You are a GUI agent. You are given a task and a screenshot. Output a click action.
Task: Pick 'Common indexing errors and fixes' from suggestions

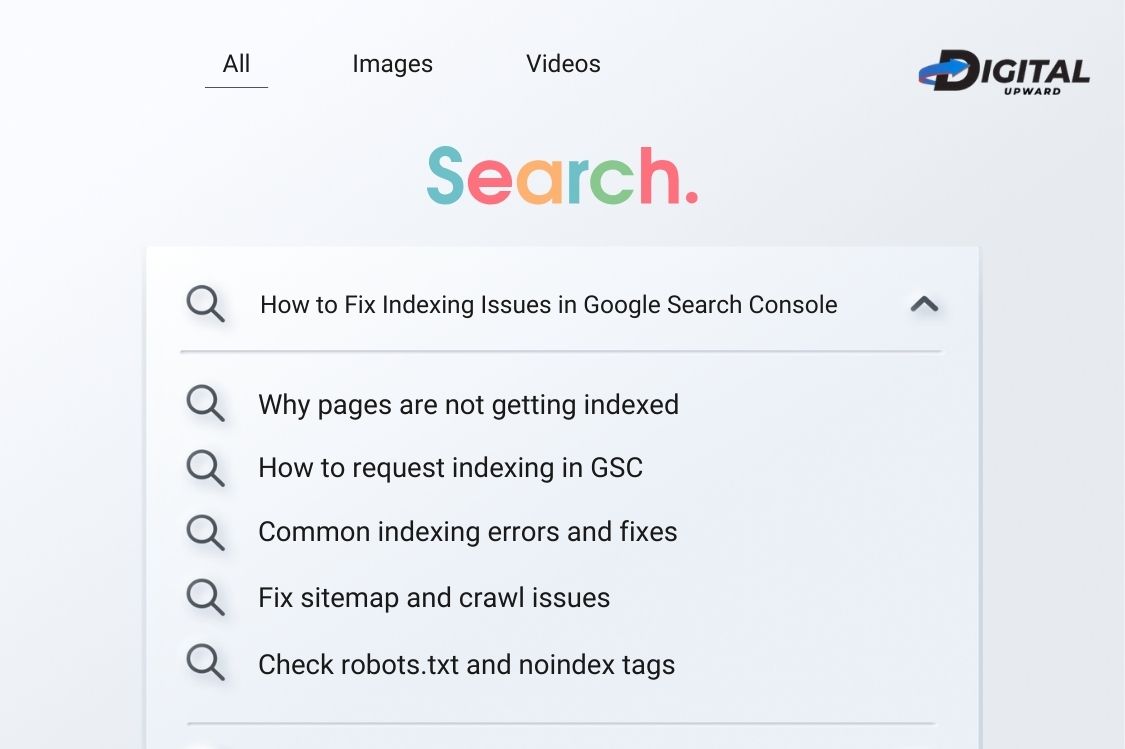pos(468,531)
